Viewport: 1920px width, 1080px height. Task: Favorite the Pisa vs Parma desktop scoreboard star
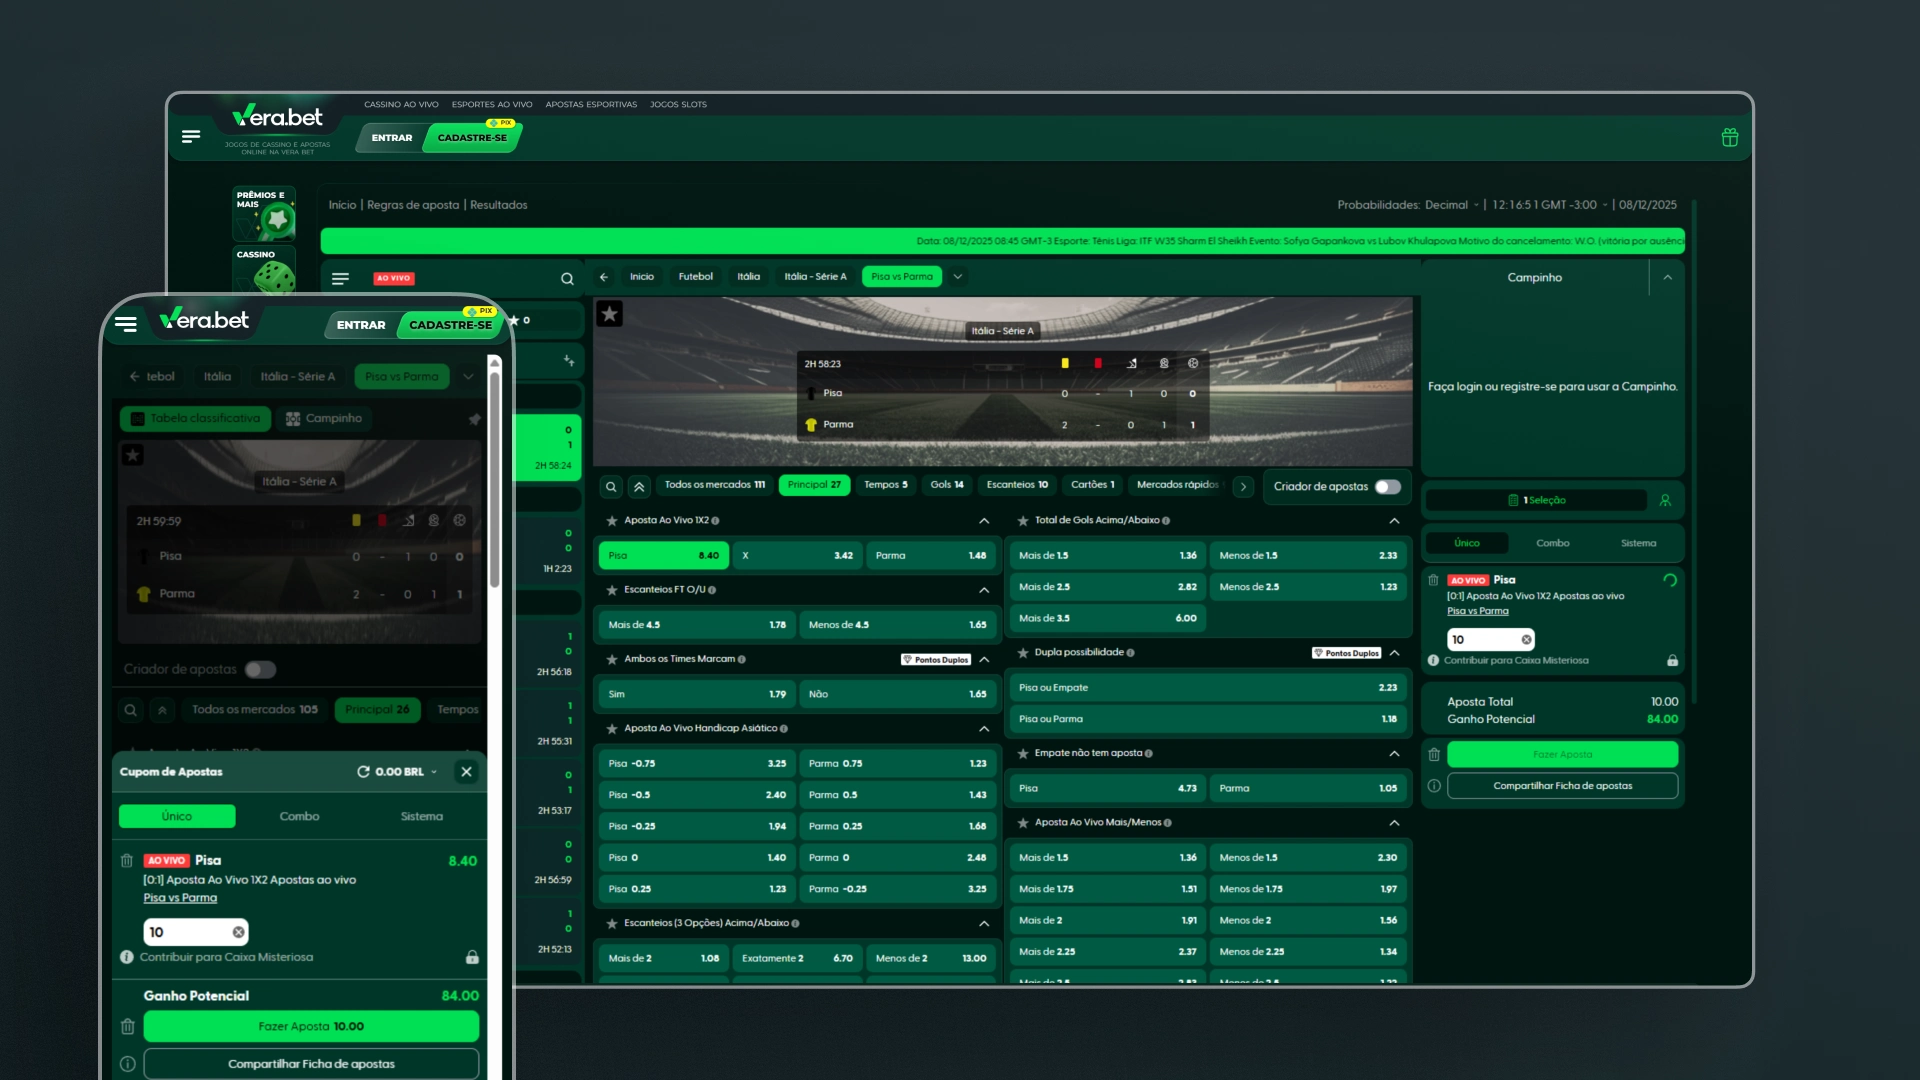[609, 314]
